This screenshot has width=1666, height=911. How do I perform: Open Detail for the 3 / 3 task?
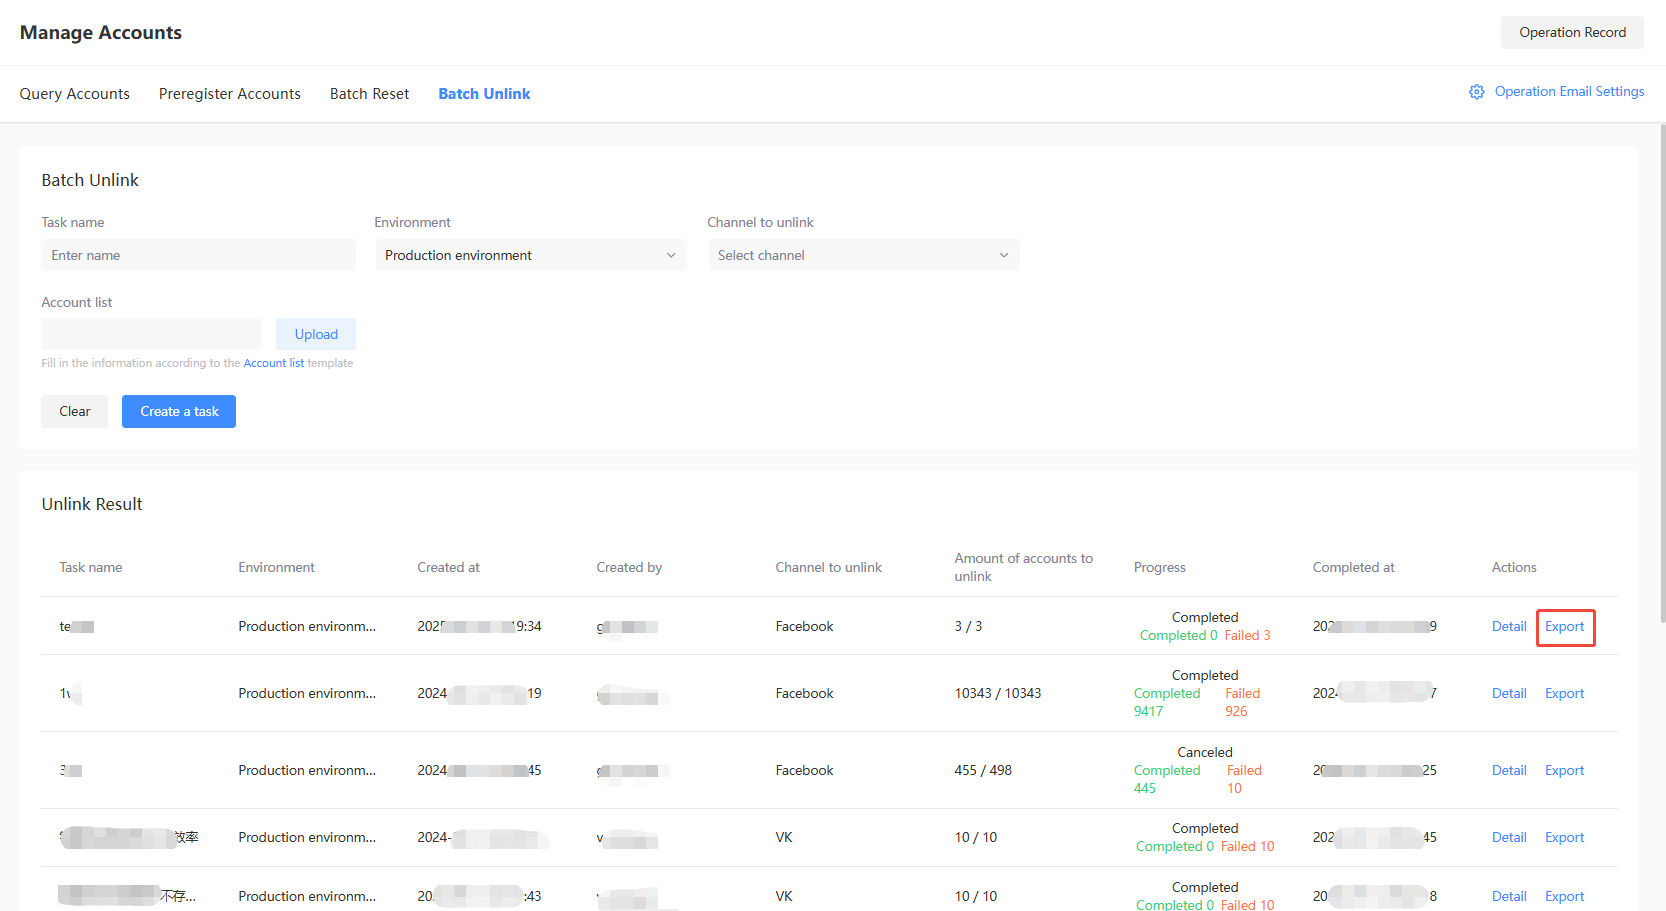pos(1509,626)
